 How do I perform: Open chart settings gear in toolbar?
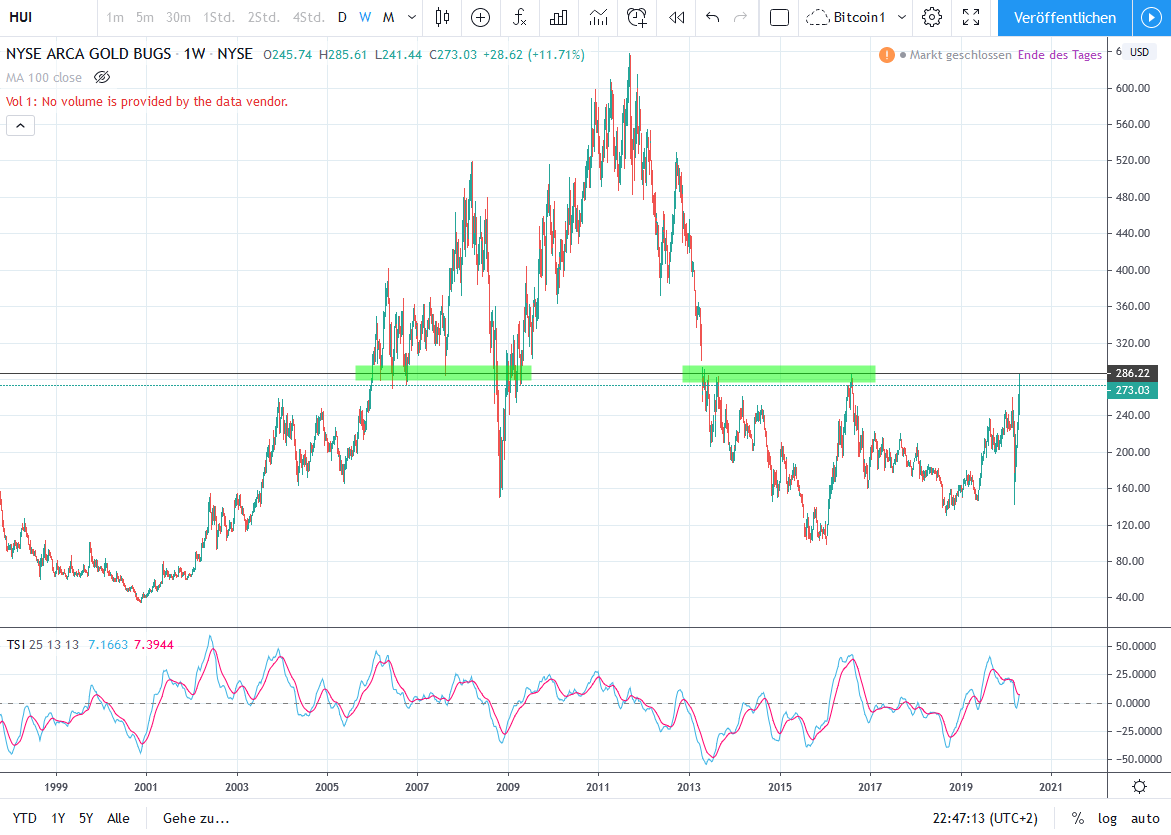pyautogui.click(x=932, y=17)
